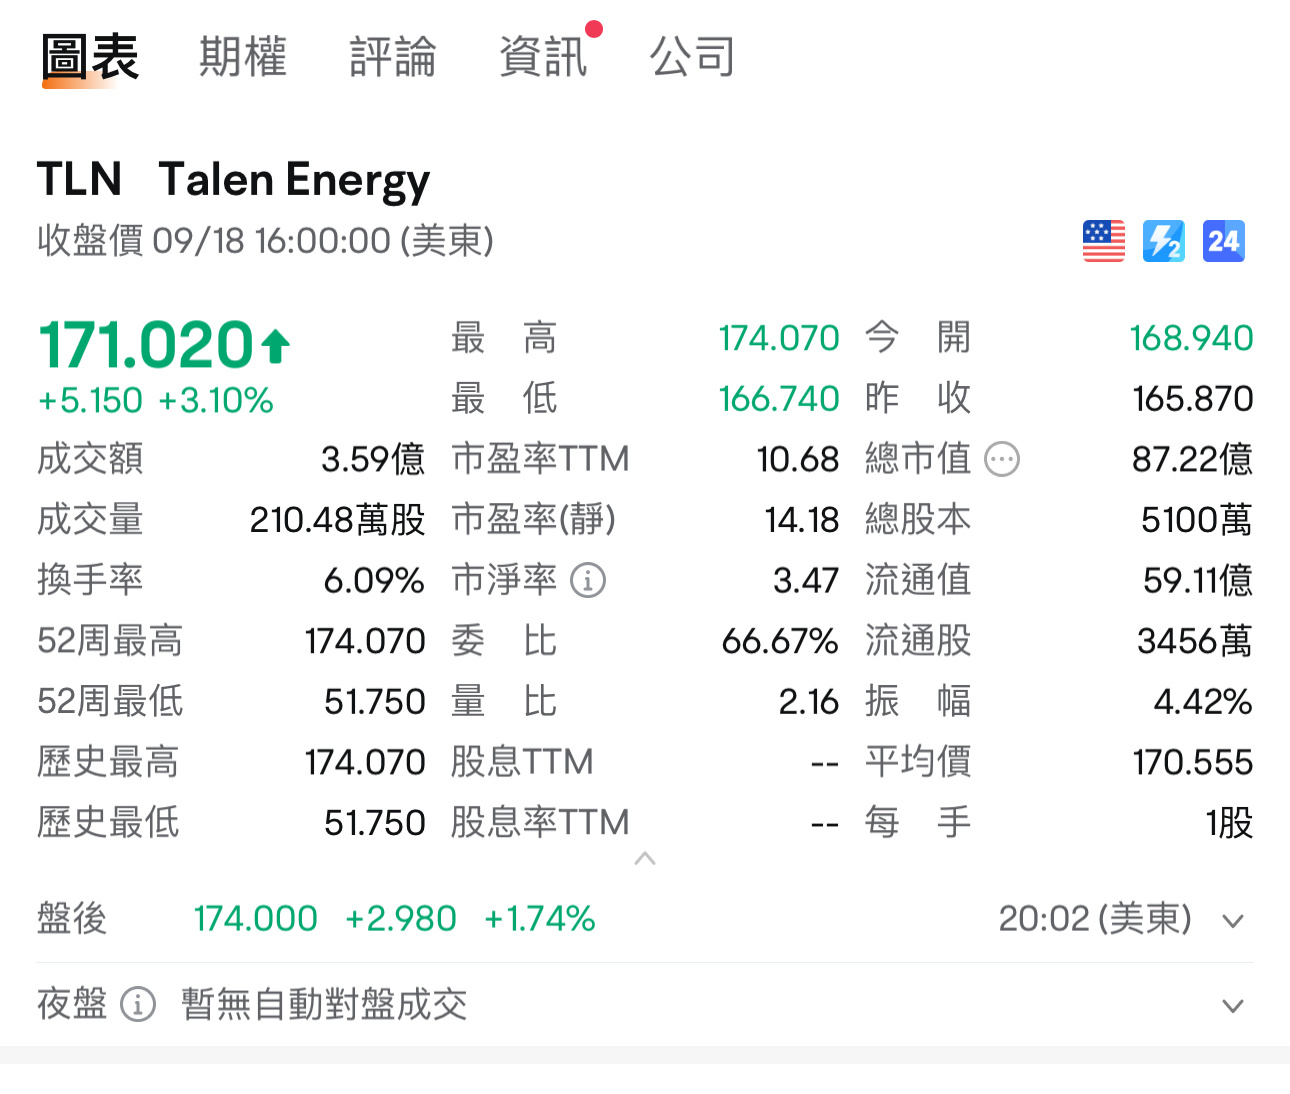Tap the 52周最高 label

point(110,641)
